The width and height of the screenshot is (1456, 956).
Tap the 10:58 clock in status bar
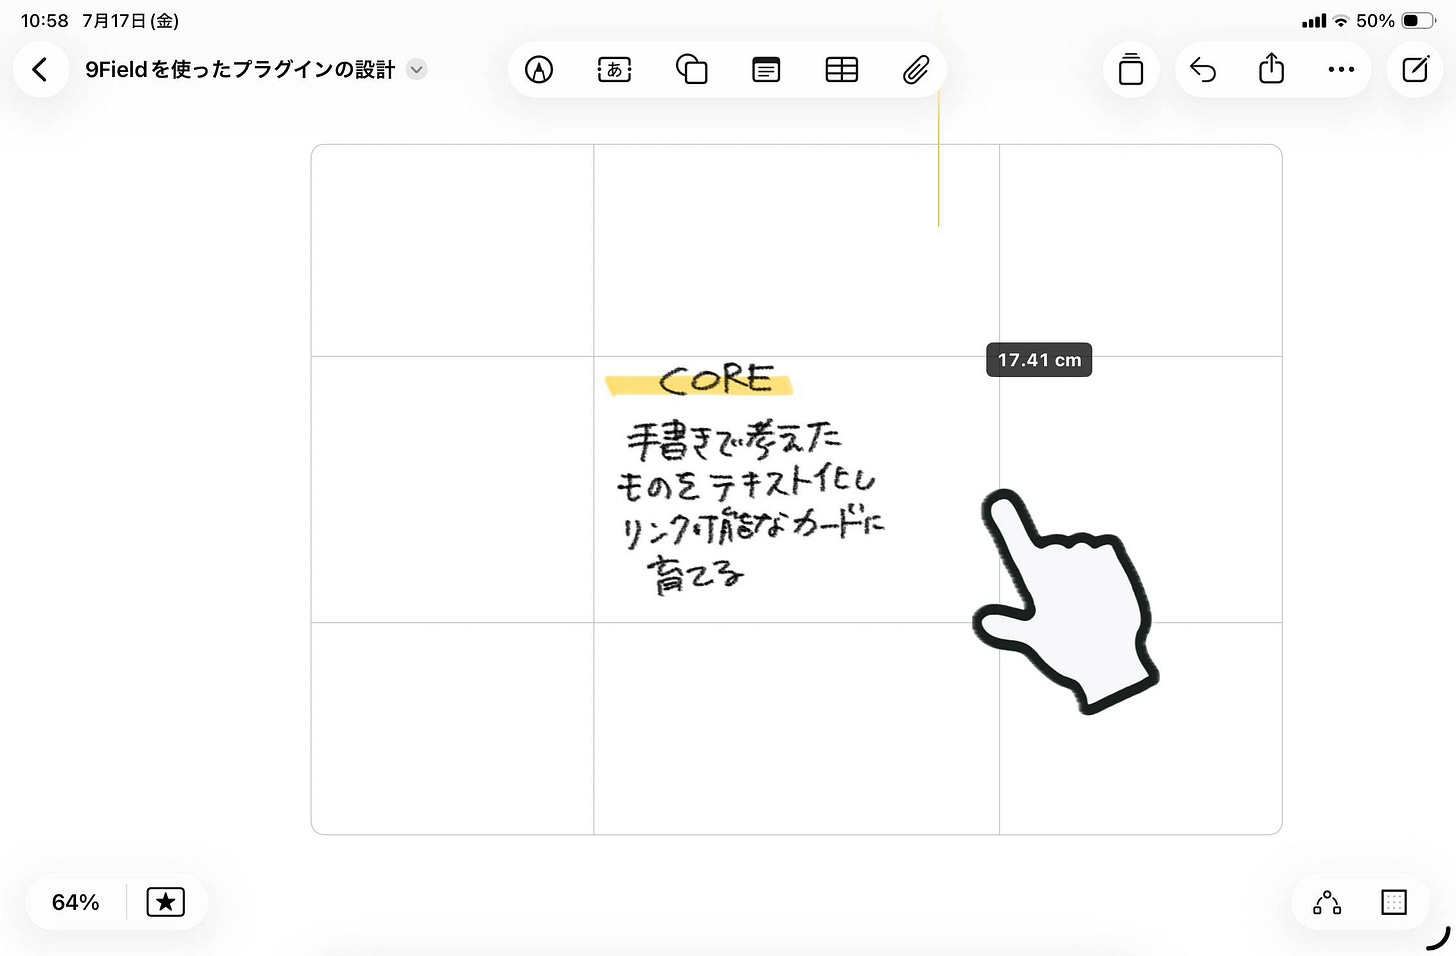[45, 21]
